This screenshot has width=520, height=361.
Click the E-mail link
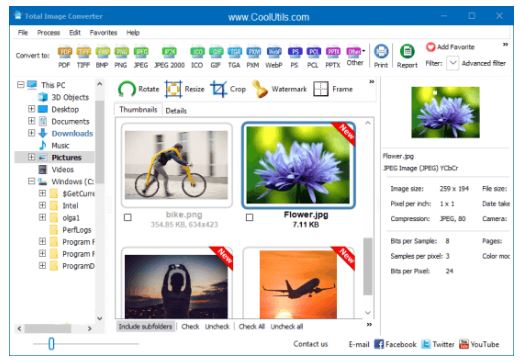tap(359, 344)
